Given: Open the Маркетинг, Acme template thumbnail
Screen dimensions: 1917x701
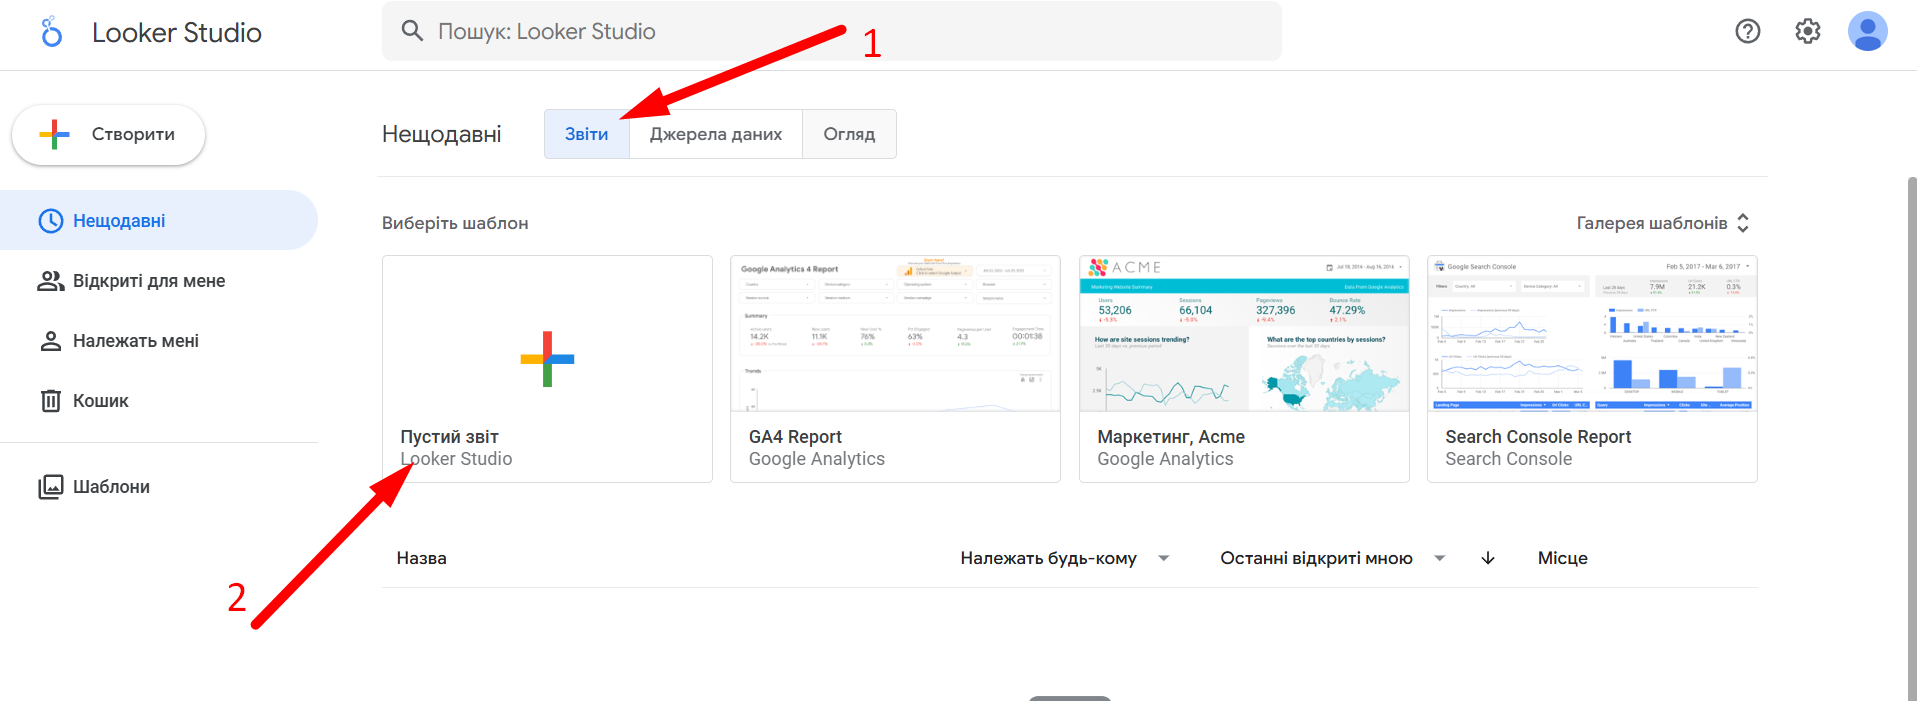Looking at the screenshot, I should point(1244,334).
